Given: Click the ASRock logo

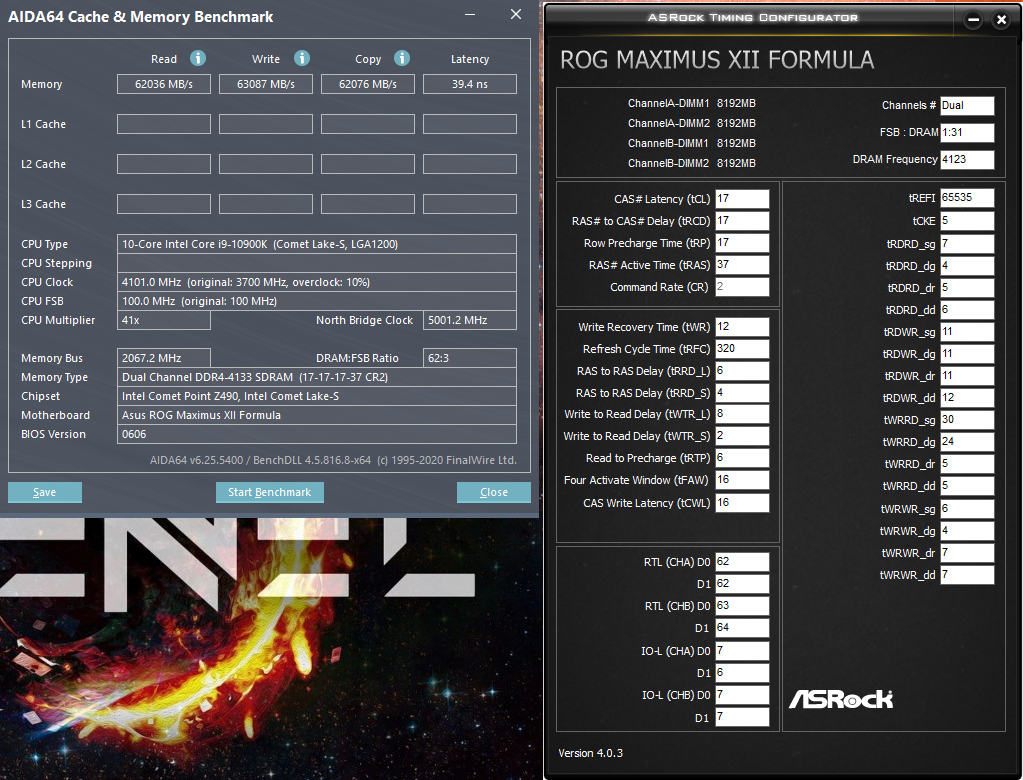Looking at the screenshot, I should (840, 699).
